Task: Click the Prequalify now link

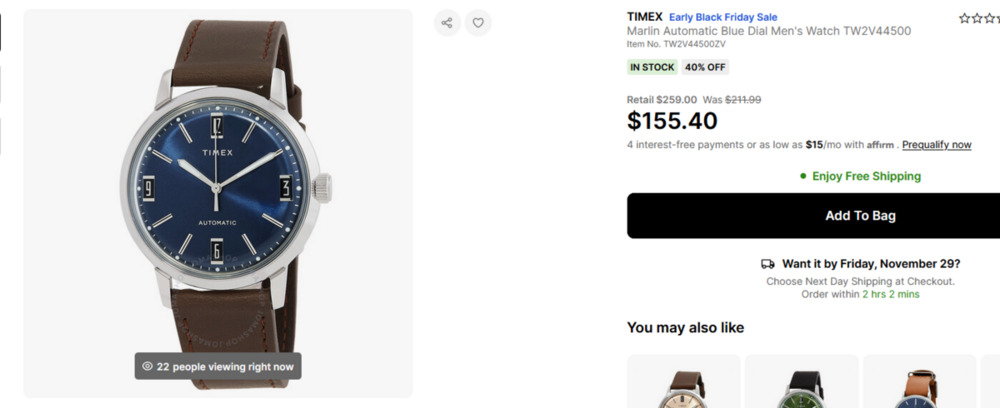Action: coord(936,145)
